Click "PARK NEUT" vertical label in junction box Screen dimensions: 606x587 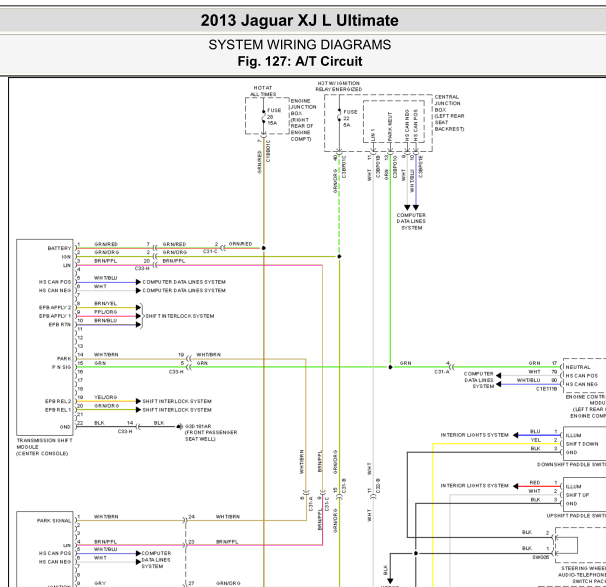click(x=390, y=126)
